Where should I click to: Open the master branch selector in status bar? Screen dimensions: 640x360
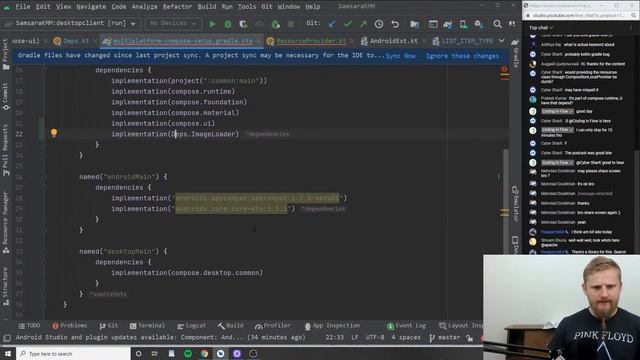445,338
